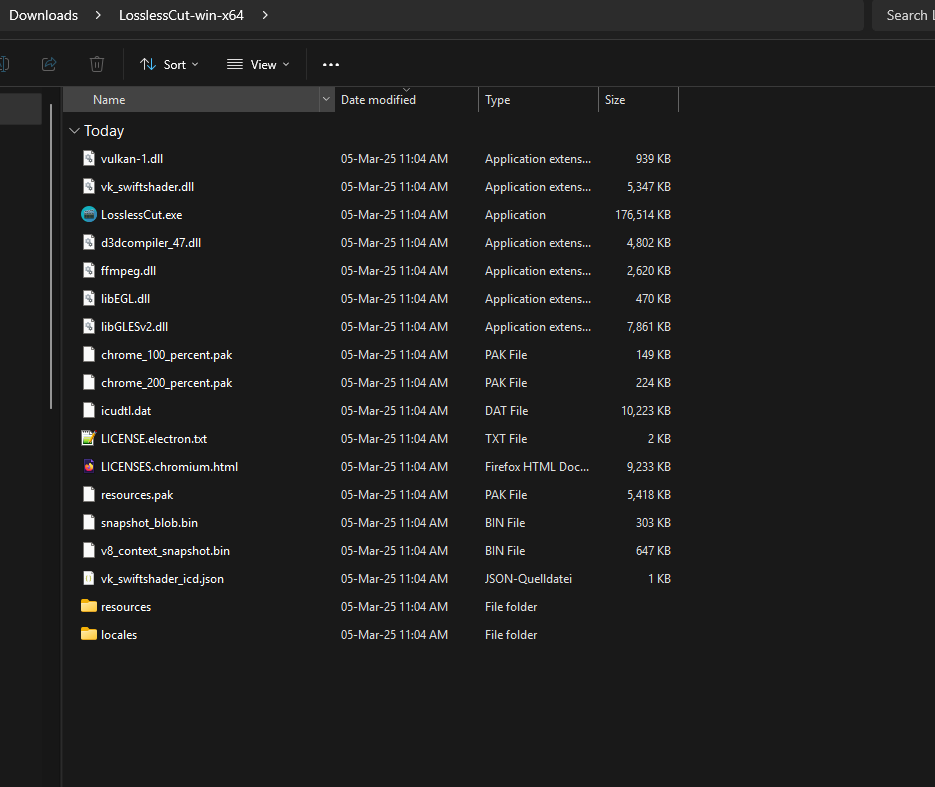The height and width of the screenshot is (787, 935).
Task: Select the LICENSE.electron.txt notepad icon
Action: tap(89, 438)
